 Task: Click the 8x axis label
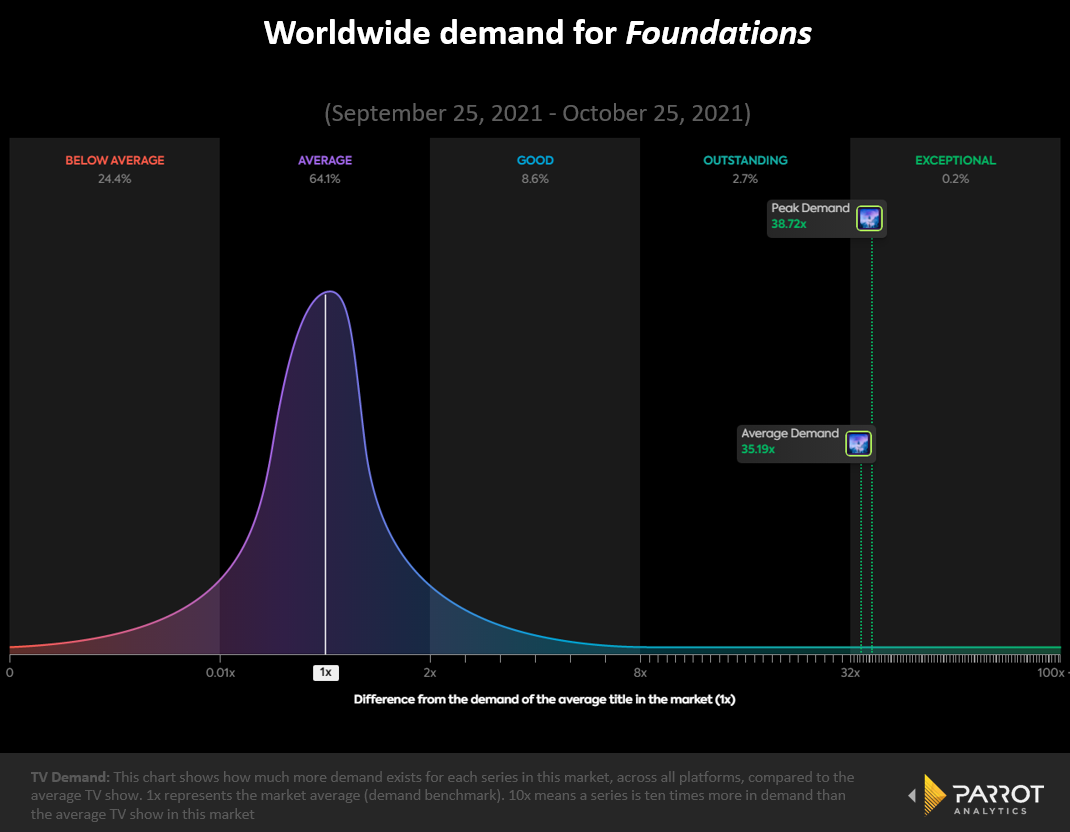coord(640,673)
